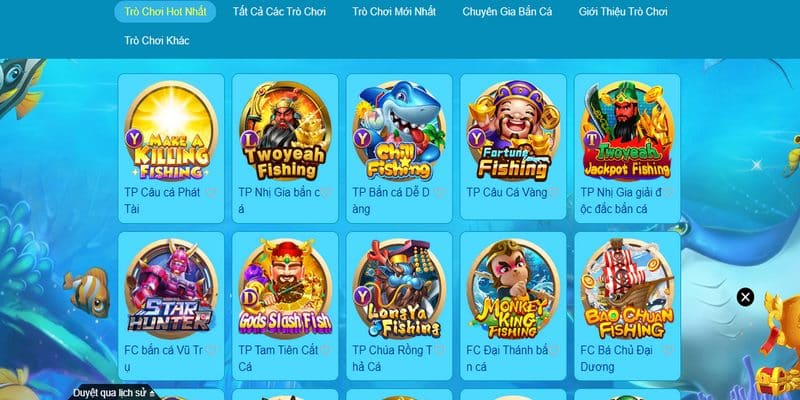Open the Gods Slash Fish icon
The height and width of the screenshot is (400, 800).
tap(285, 289)
